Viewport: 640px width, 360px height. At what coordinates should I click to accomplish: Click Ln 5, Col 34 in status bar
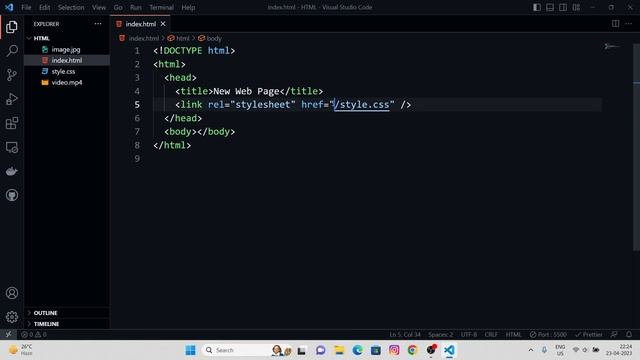(x=404, y=334)
